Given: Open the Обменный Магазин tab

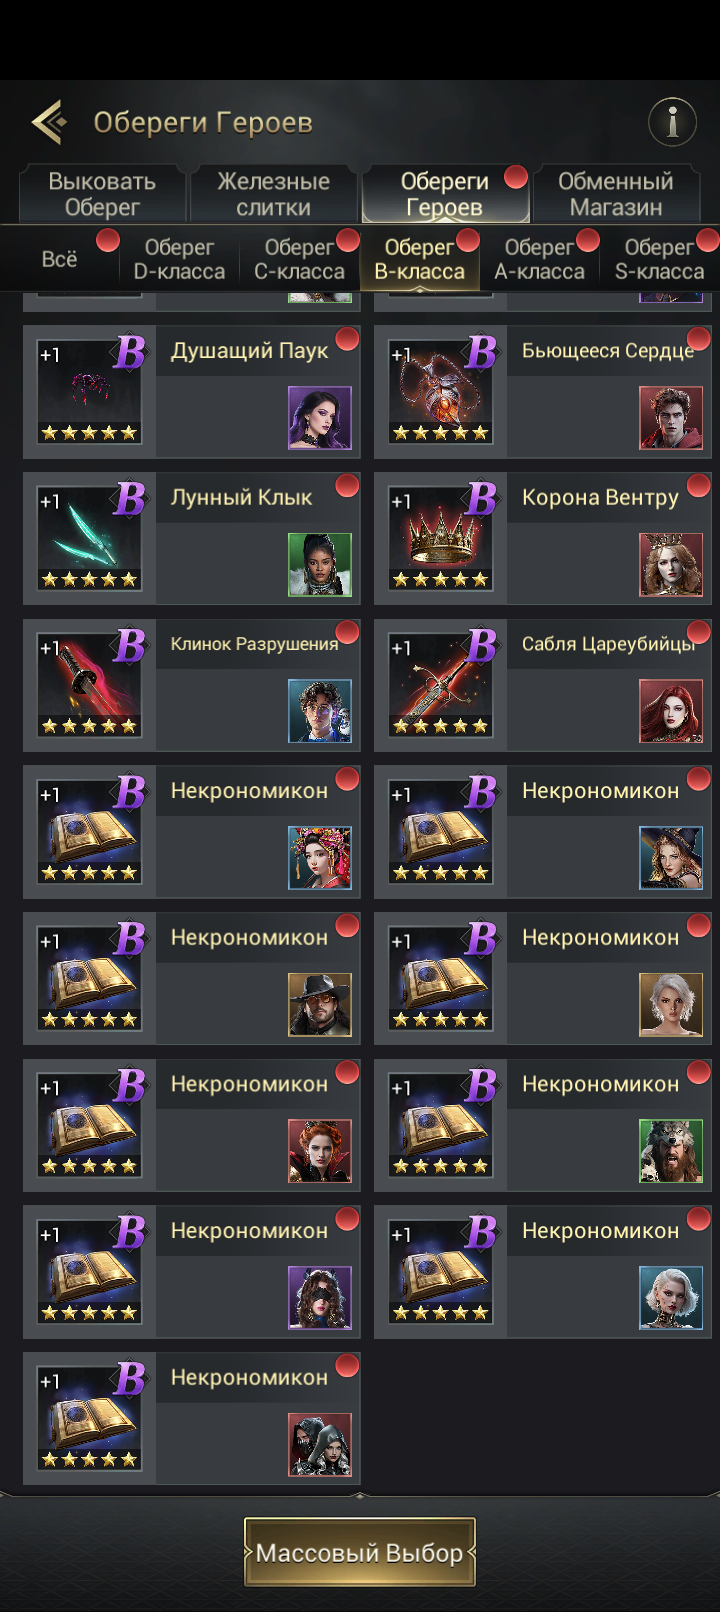Looking at the screenshot, I should tap(616, 194).
